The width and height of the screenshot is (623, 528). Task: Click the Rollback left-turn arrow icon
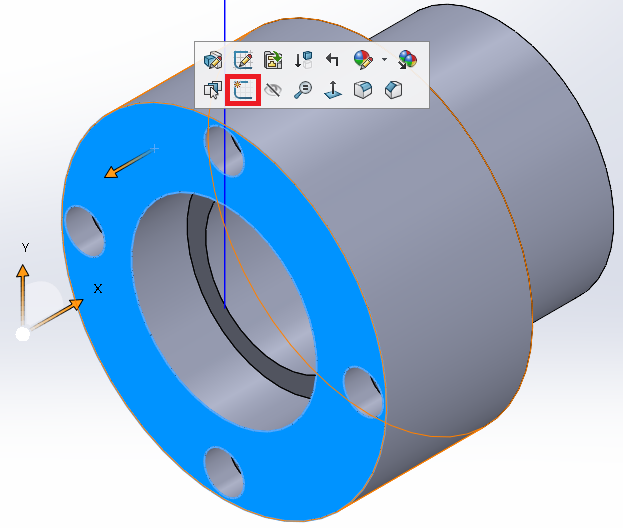coord(332,60)
